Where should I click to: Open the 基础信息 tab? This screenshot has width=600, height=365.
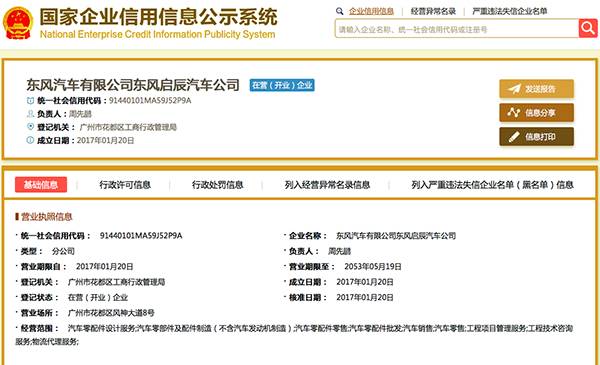click(41, 185)
